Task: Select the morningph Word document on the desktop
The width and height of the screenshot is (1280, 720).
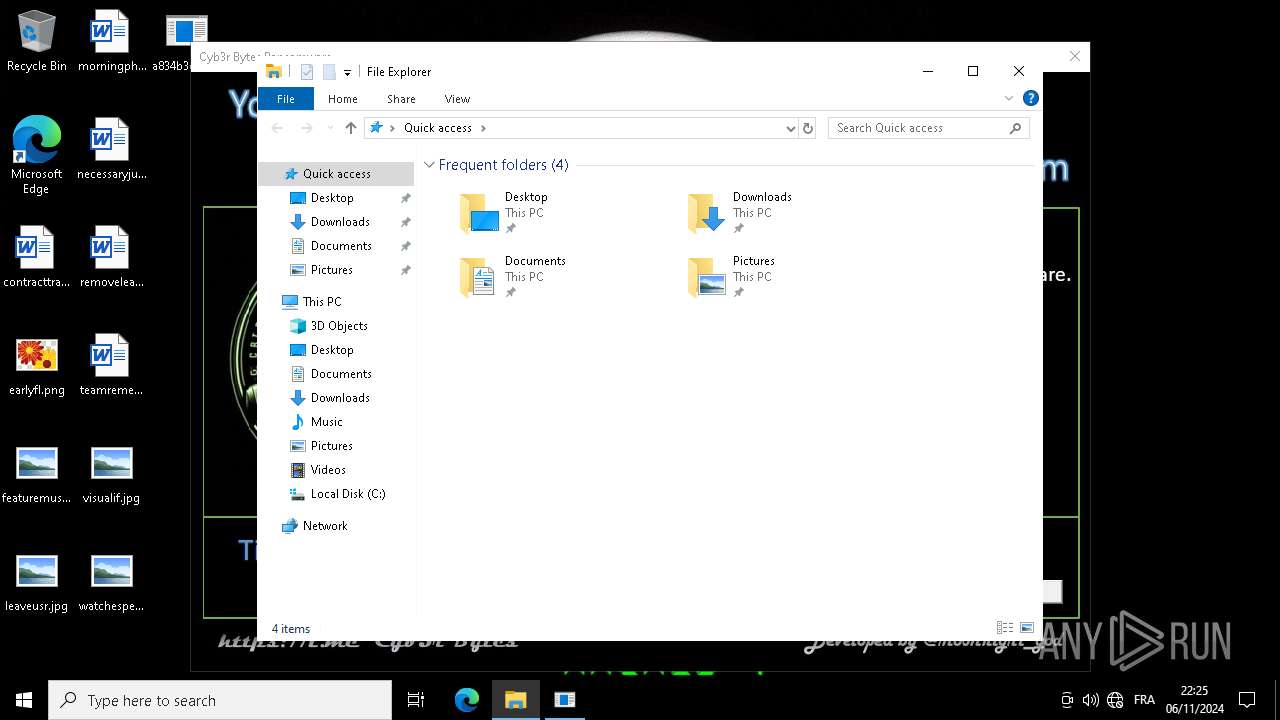Action: 111,41
